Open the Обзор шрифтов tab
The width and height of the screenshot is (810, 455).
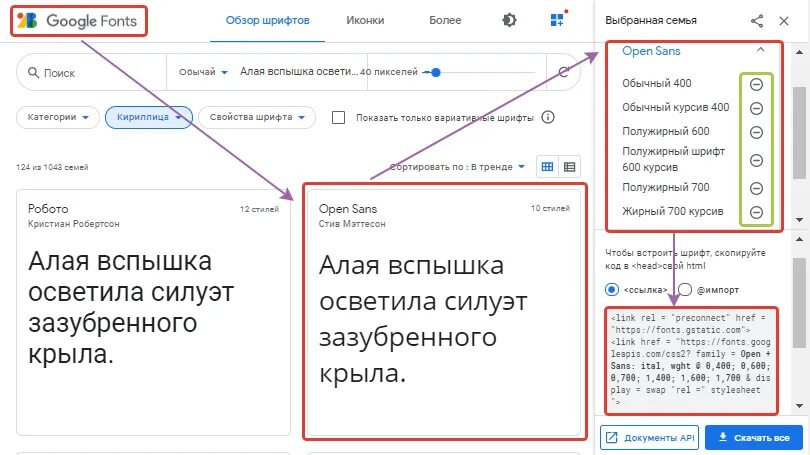click(268, 21)
